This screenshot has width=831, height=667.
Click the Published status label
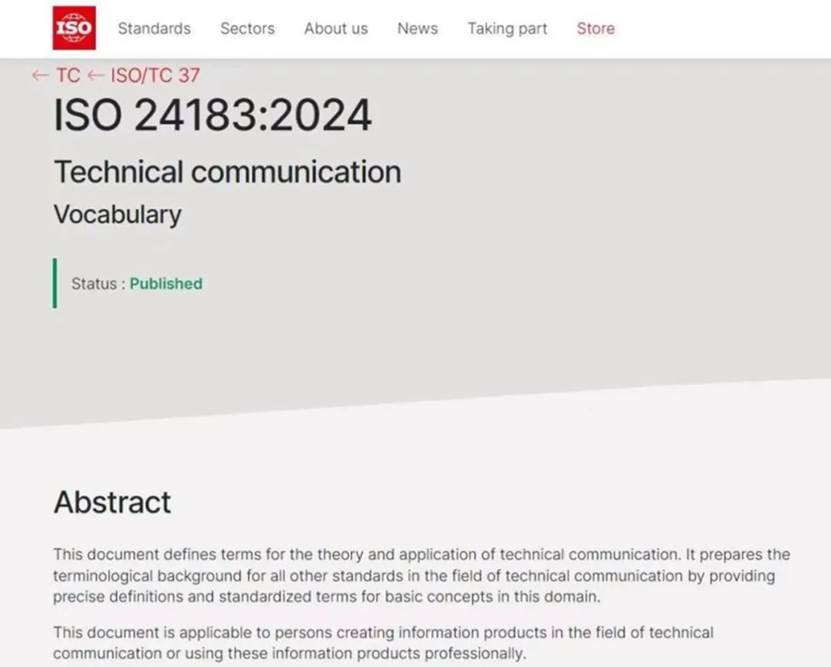click(166, 283)
